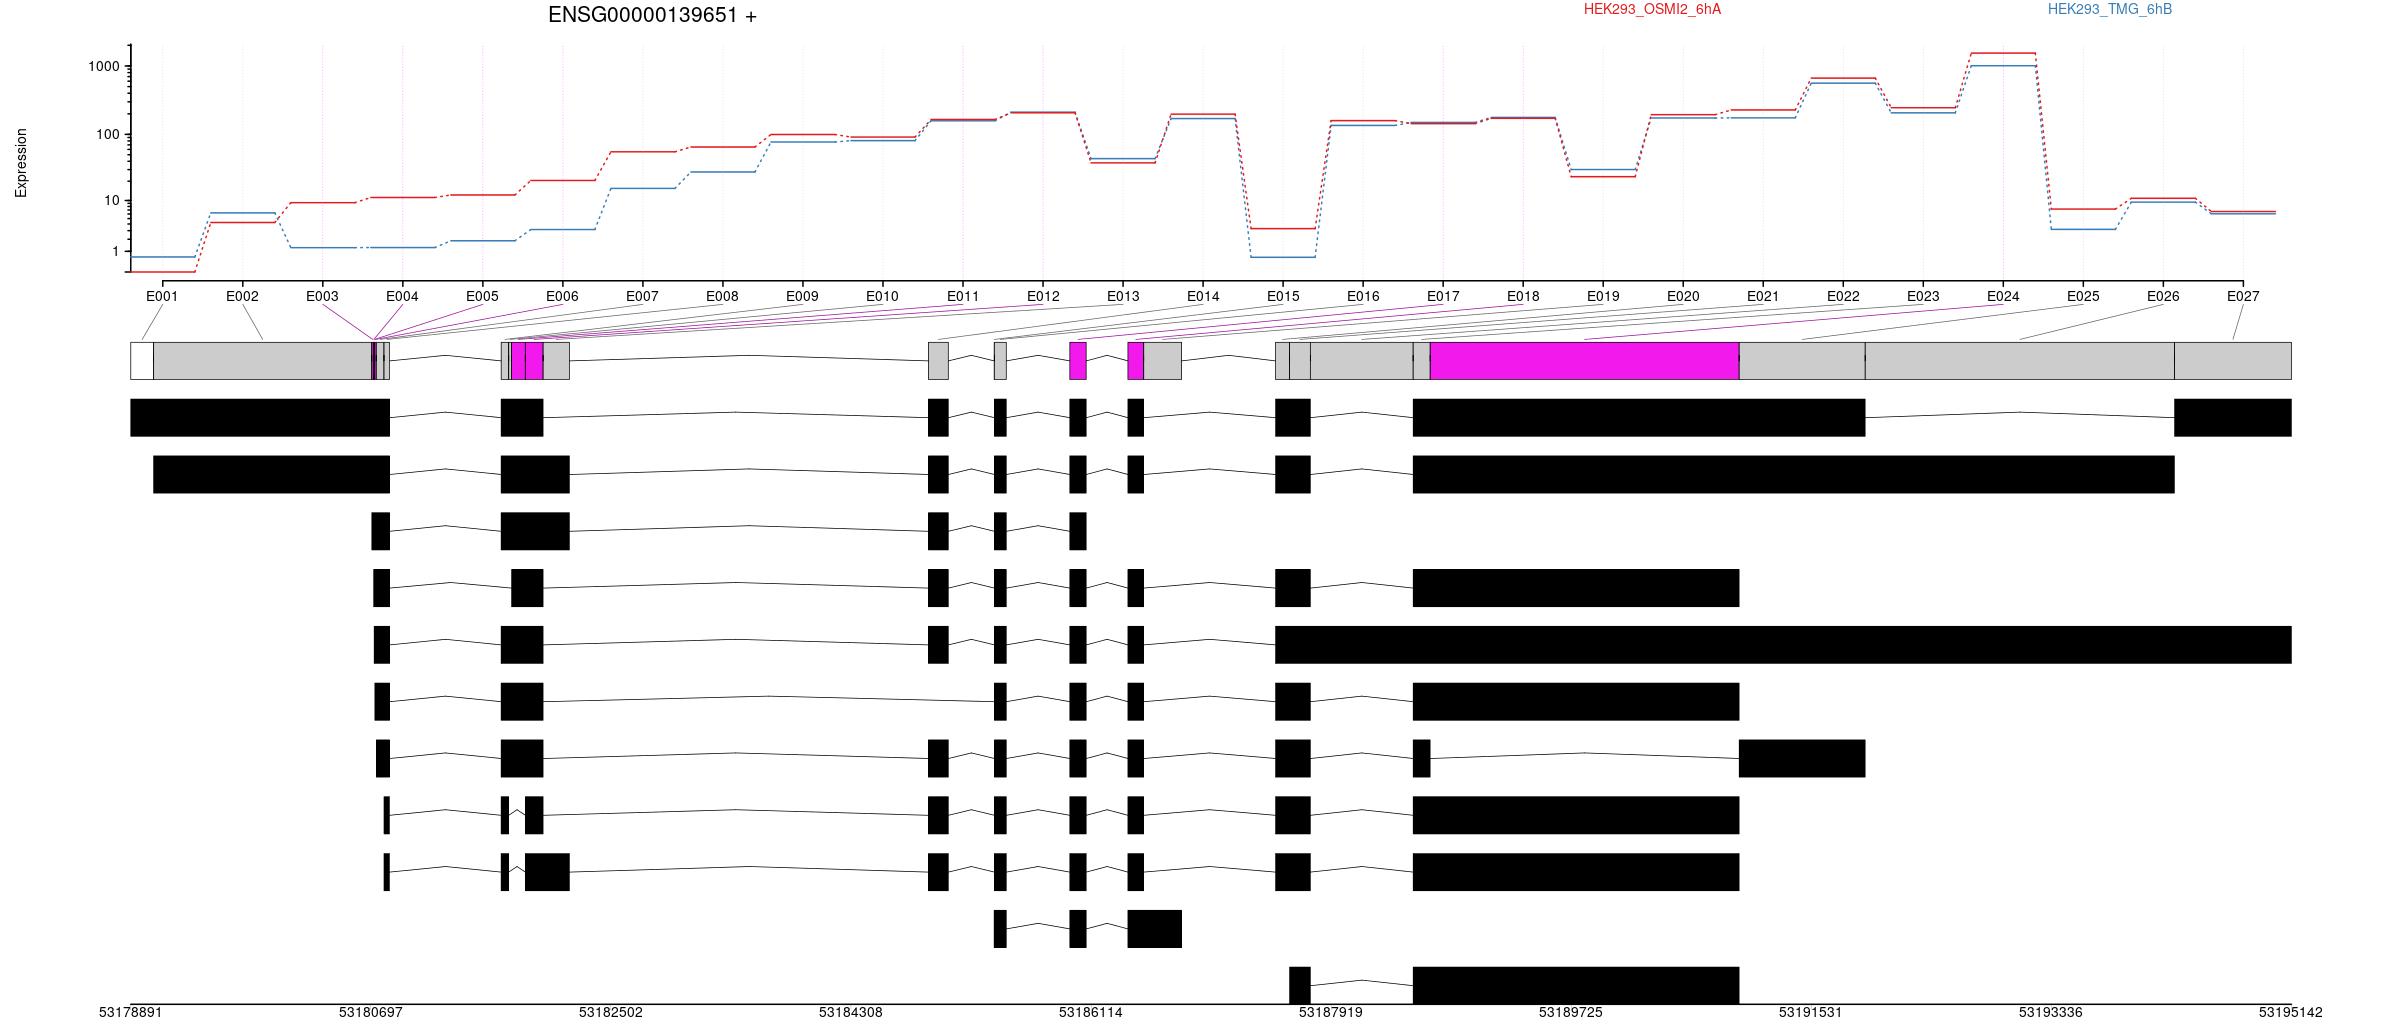The width and height of the screenshot is (2400, 1030).
Task: Click the white first exon segment of gene model
Action: coord(142,361)
